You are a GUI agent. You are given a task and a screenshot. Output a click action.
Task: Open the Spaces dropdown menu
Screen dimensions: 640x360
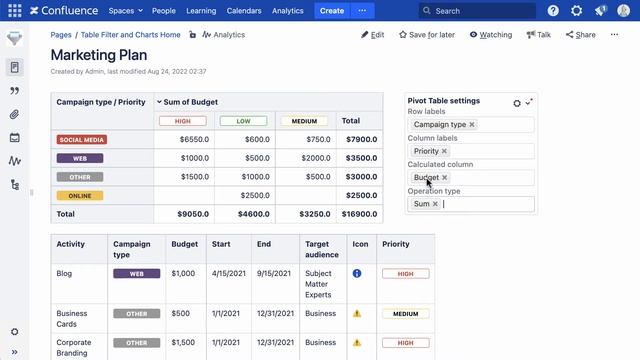pos(125,11)
